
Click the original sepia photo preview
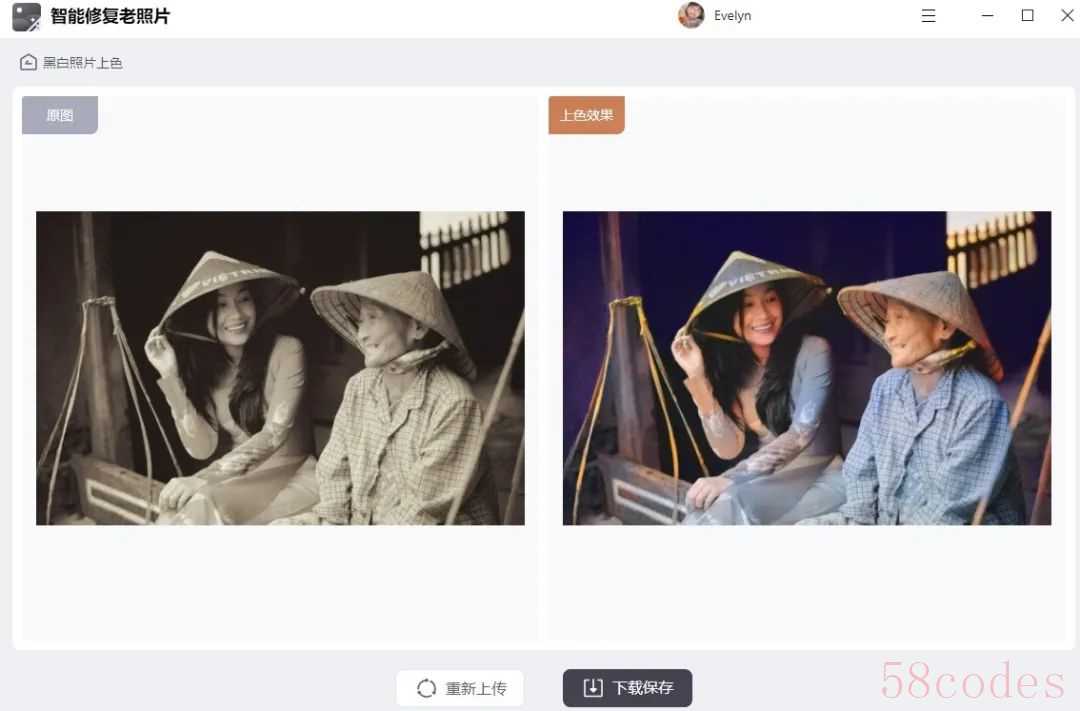click(x=280, y=368)
